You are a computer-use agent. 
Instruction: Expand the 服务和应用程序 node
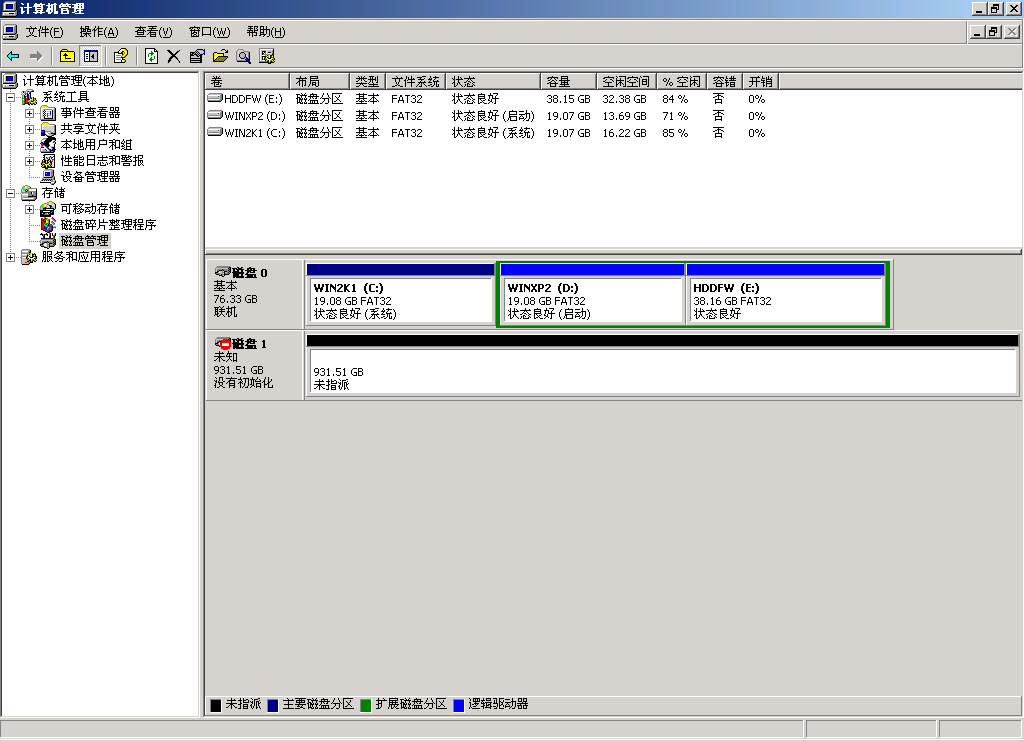click(x=10, y=257)
